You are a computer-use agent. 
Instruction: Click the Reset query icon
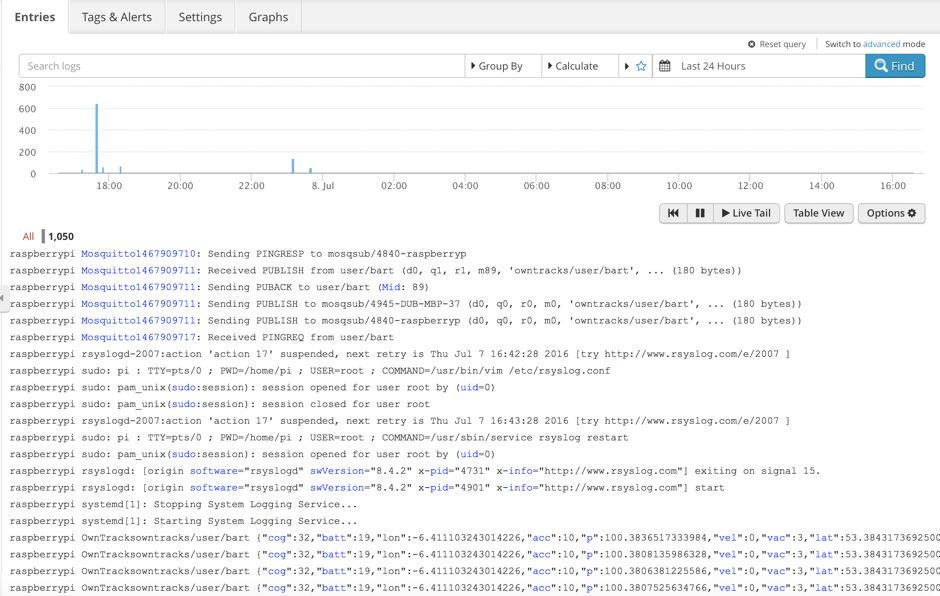click(752, 44)
